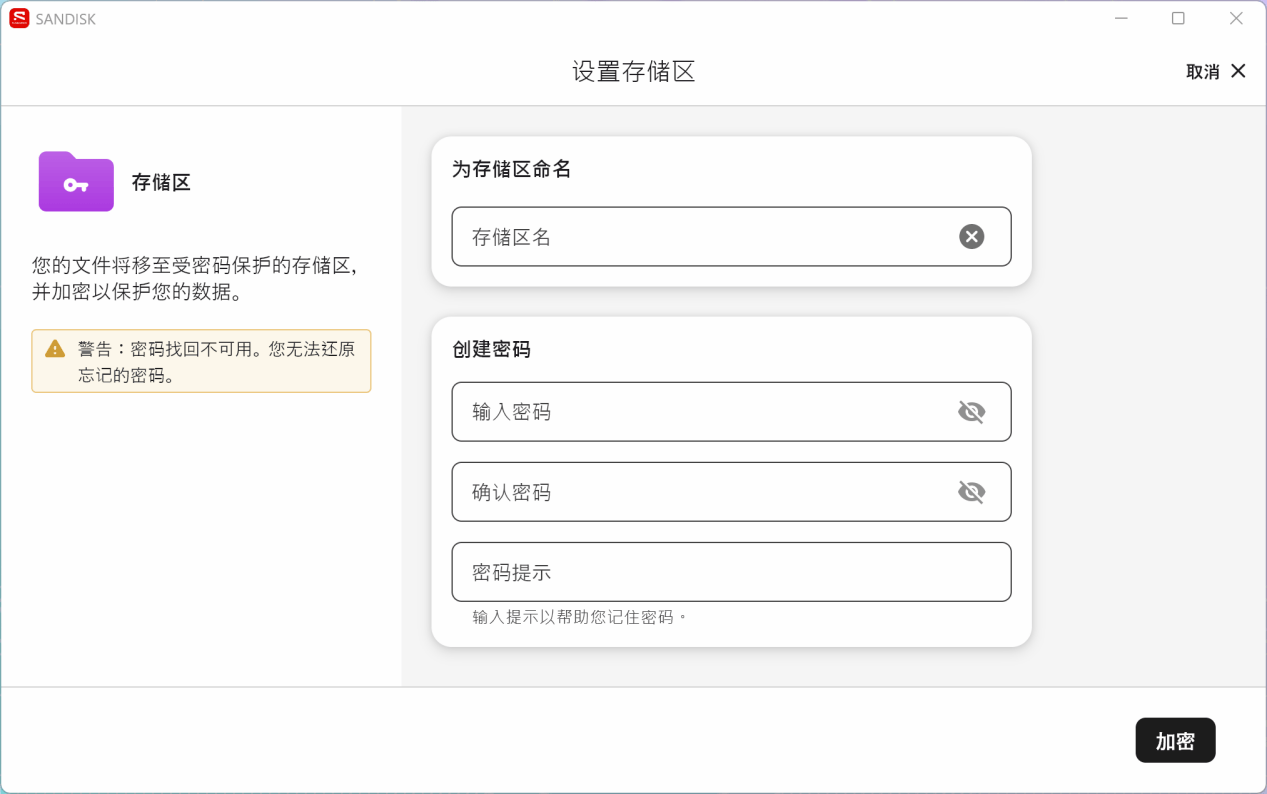Click the SanDisk logo in the title bar

pyautogui.click(x=19, y=18)
